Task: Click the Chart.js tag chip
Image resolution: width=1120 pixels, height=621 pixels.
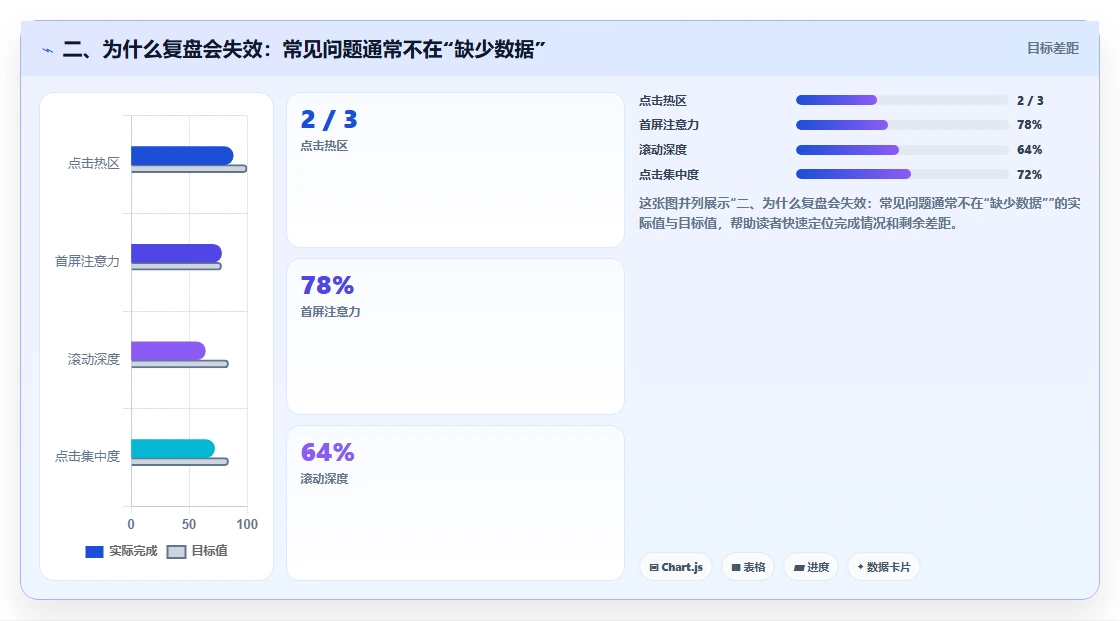Action: 676,567
